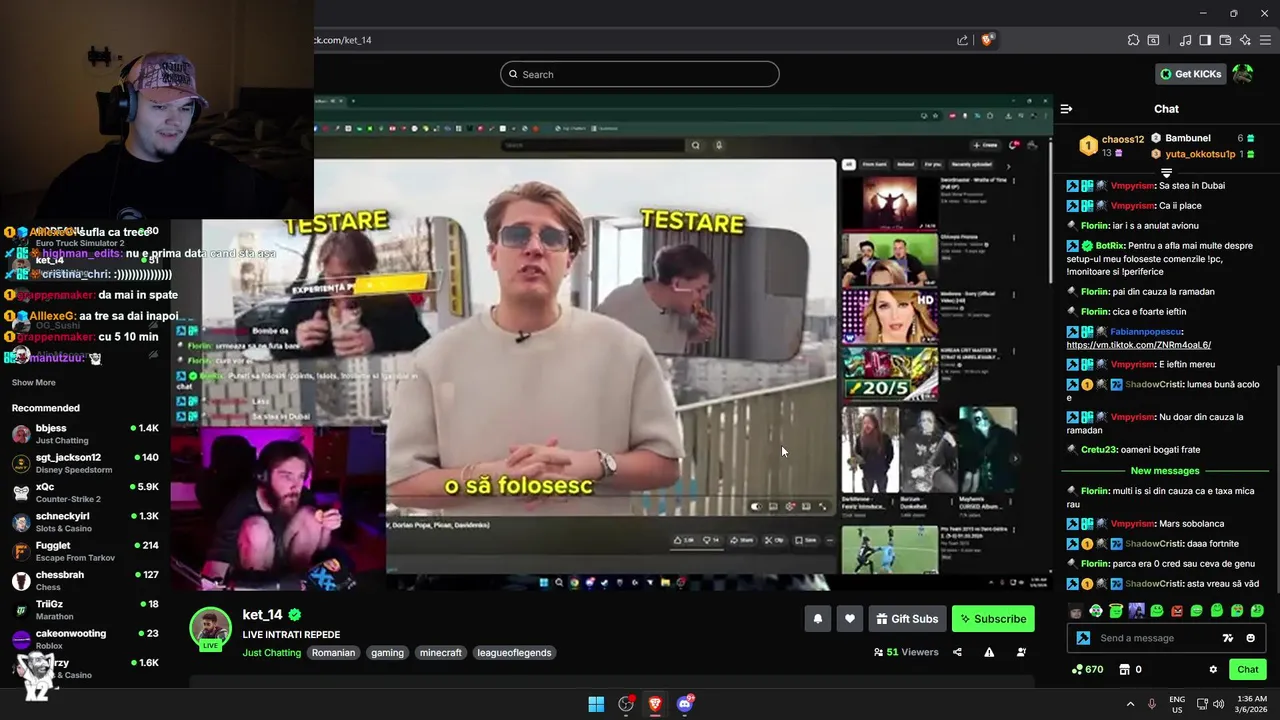The width and height of the screenshot is (1280, 720).
Task: Open the Leo AI sparkle icon
Action: point(1245,40)
